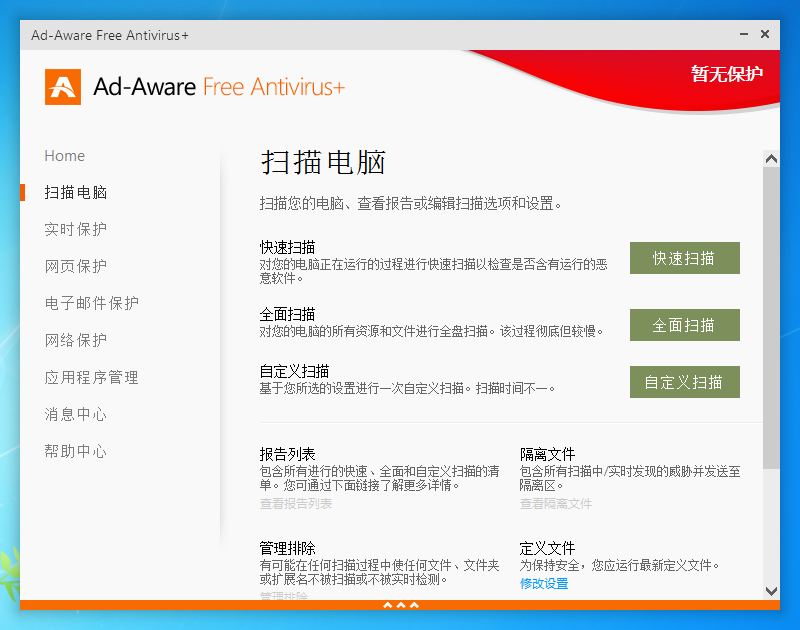
Task: Open 消息中心 from the sidebar
Action: pos(76,414)
